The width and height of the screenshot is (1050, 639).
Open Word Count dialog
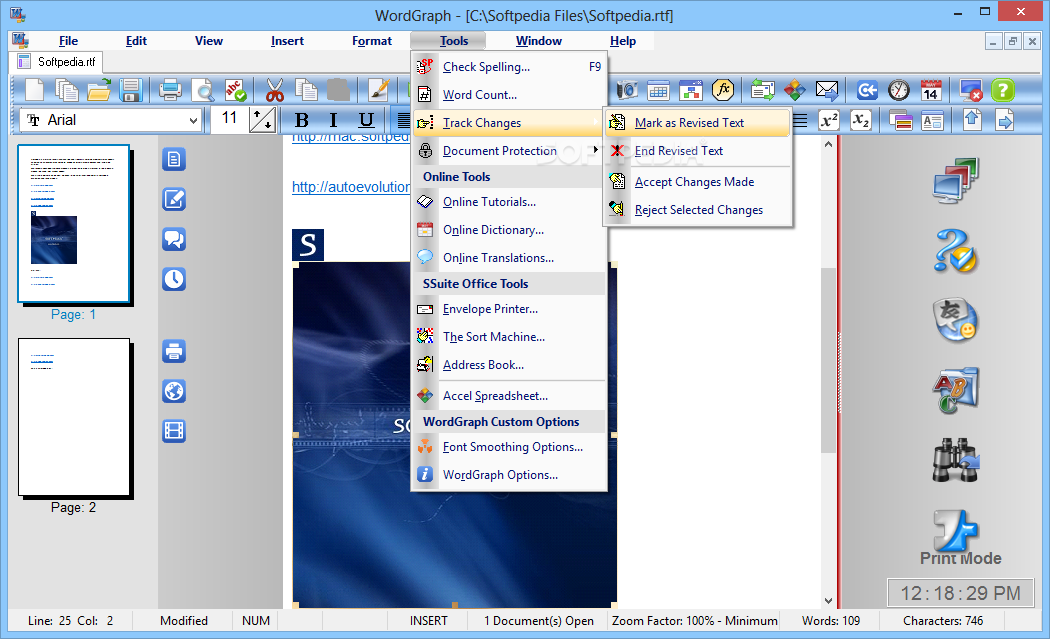(509, 94)
